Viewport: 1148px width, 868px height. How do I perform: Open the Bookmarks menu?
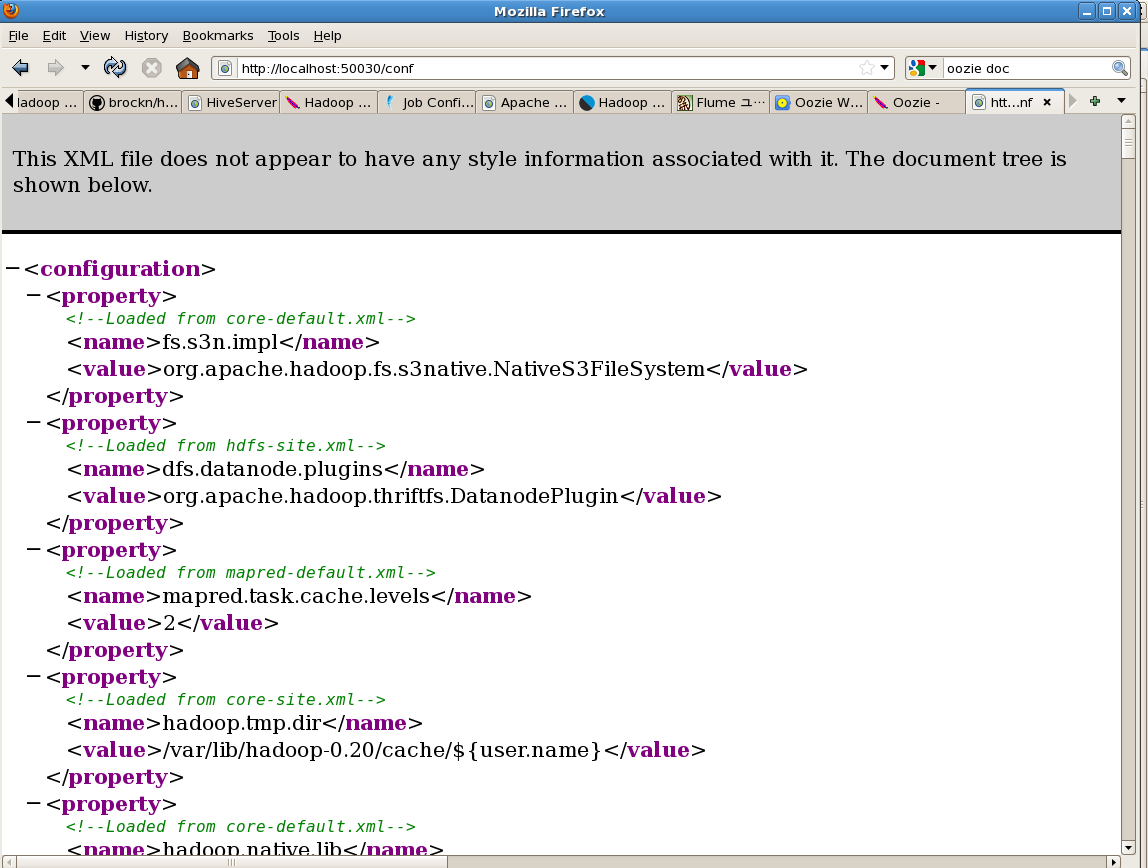tap(218, 36)
